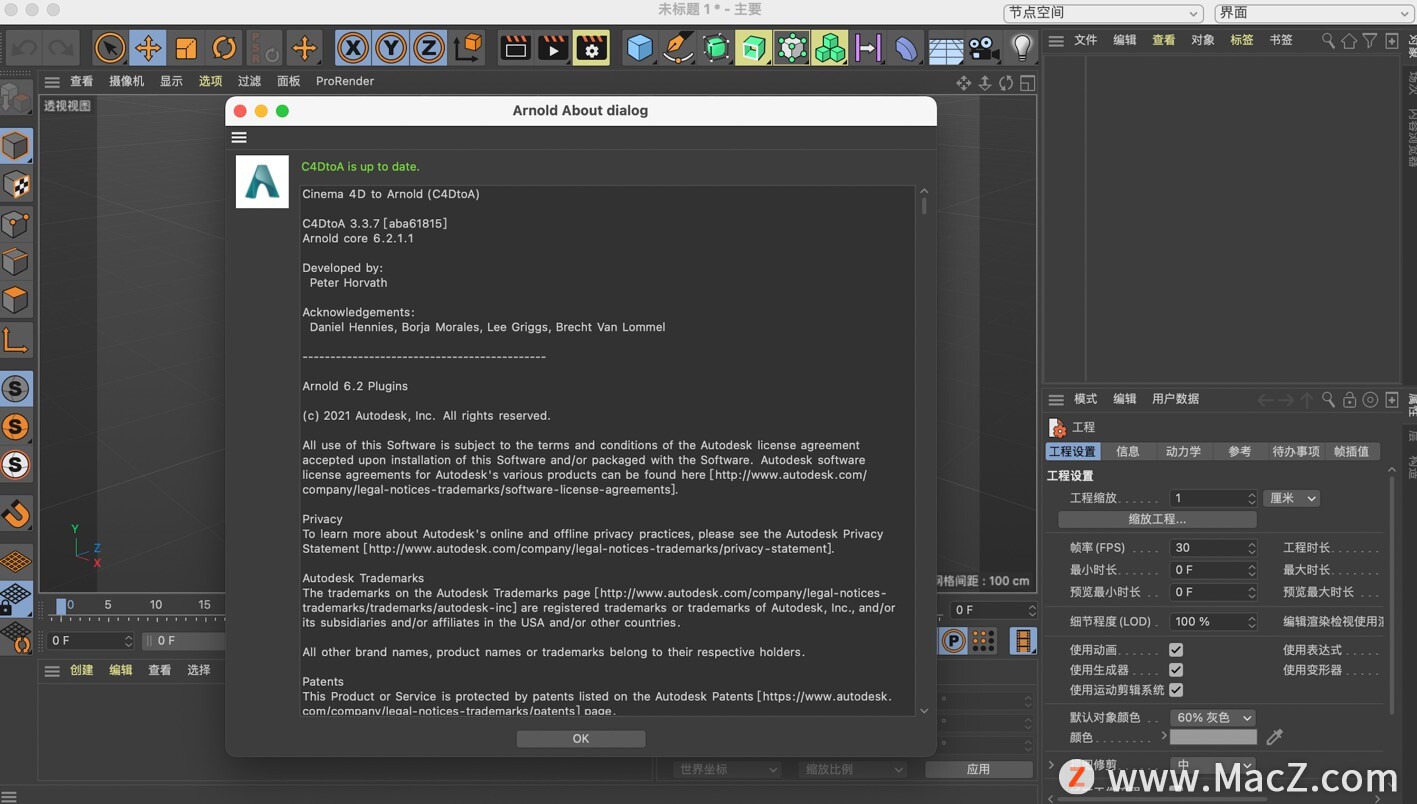The height and width of the screenshot is (804, 1417).
Task: Uncheck the 使用生成器 checkbox
Action: (1176, 670)
